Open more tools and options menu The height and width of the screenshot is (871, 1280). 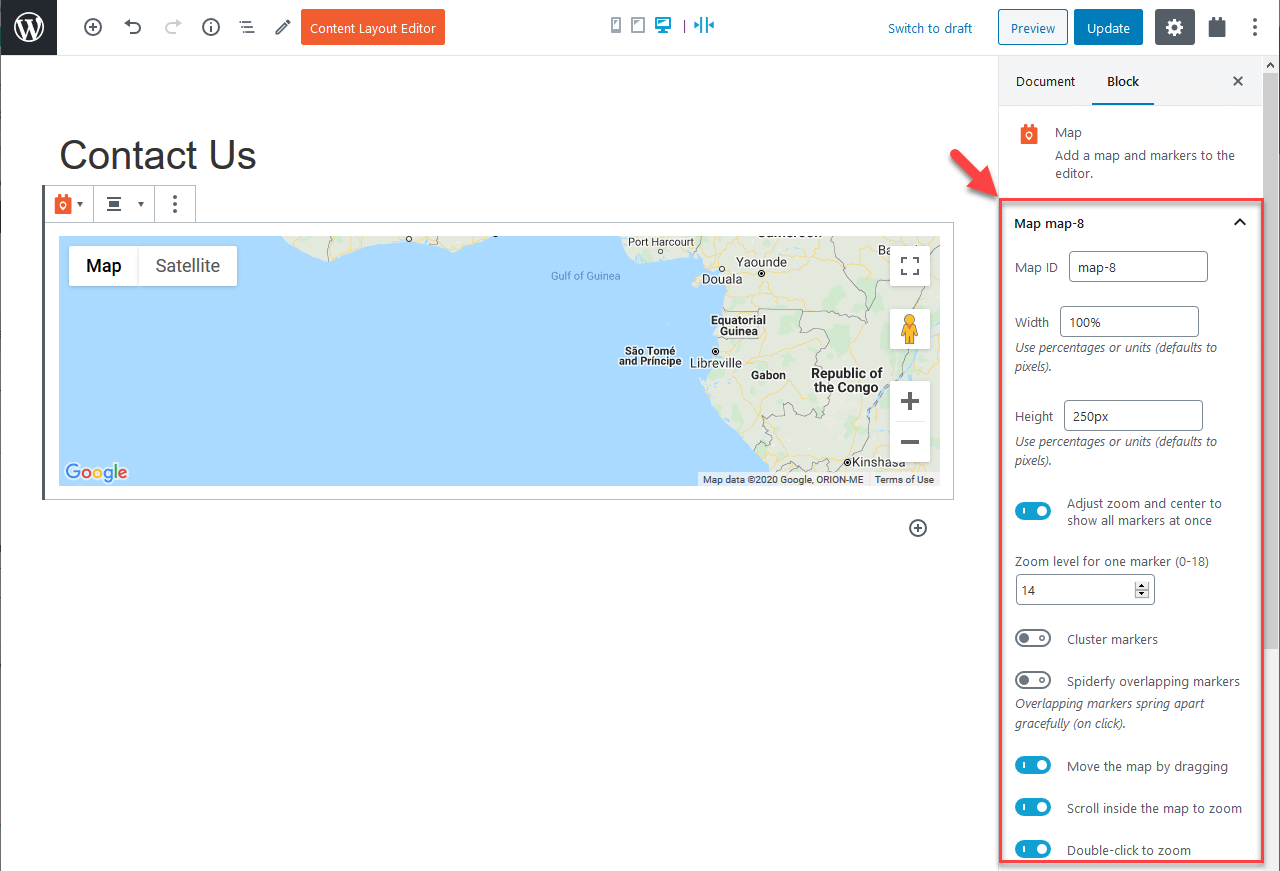(1255, 28)
